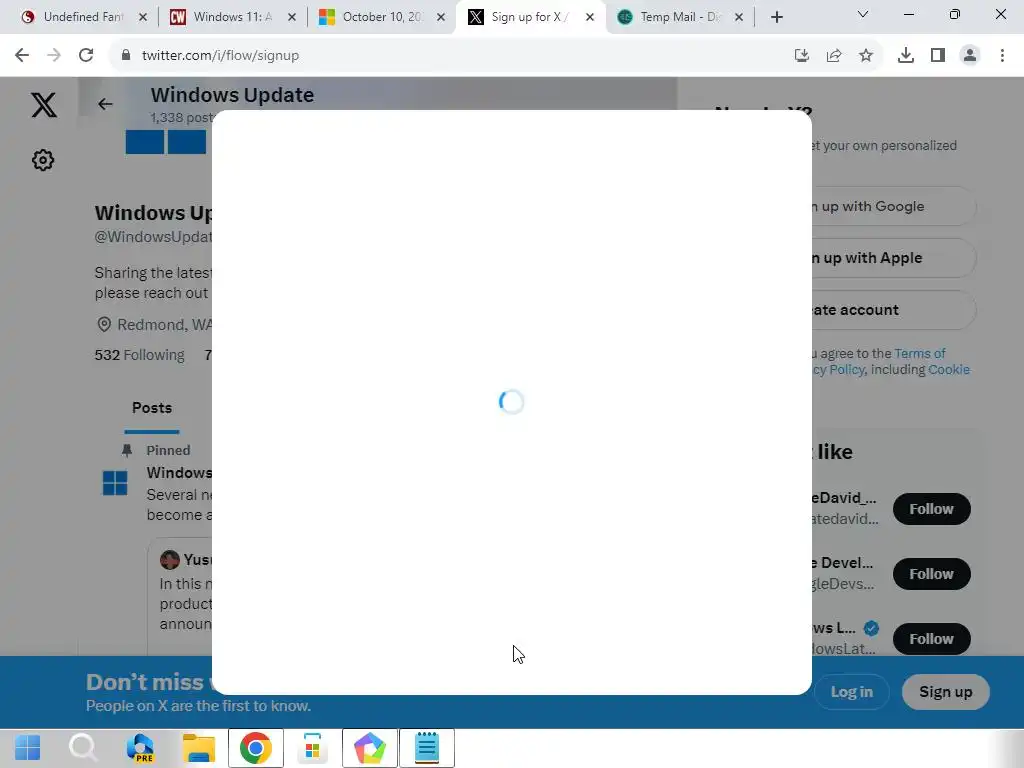Click Log in on the bottom banner

tap(851, 692)
